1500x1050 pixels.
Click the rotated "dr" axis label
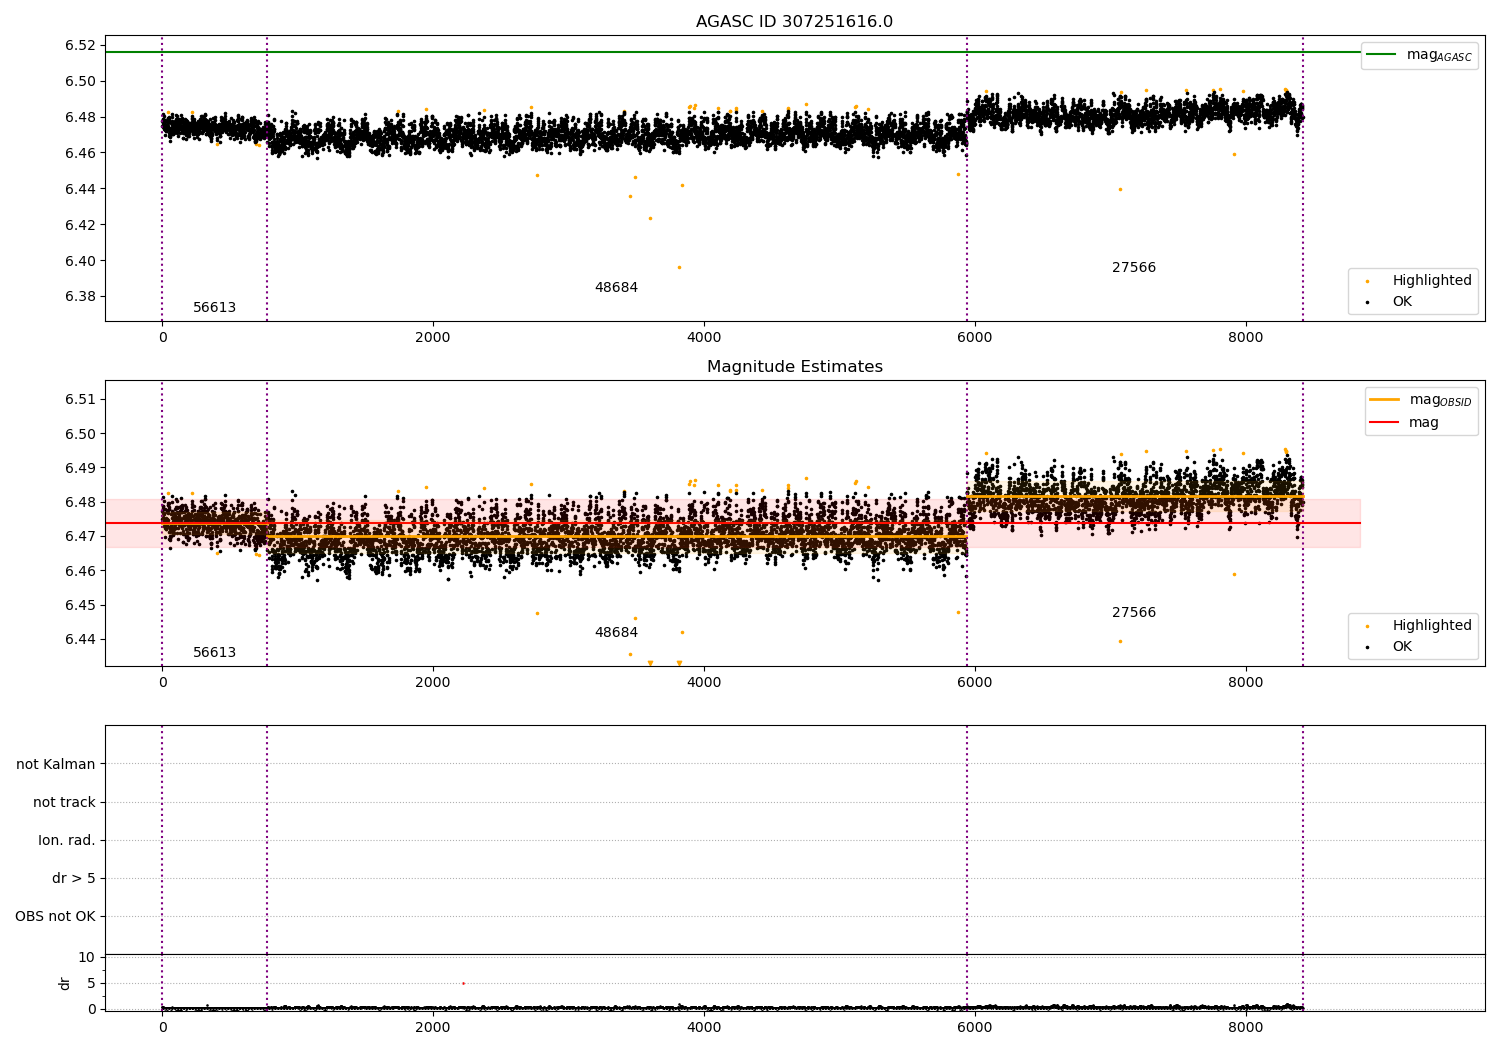click(x=65, y=983)
